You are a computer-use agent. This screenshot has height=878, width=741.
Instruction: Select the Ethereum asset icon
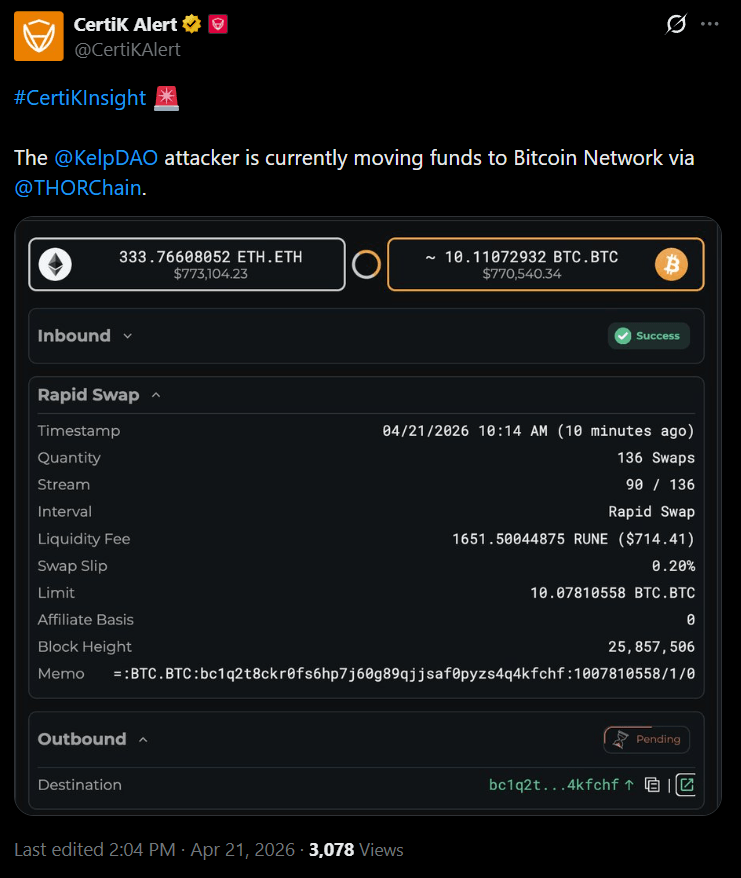pyautogui.click(x=56, y=264)
